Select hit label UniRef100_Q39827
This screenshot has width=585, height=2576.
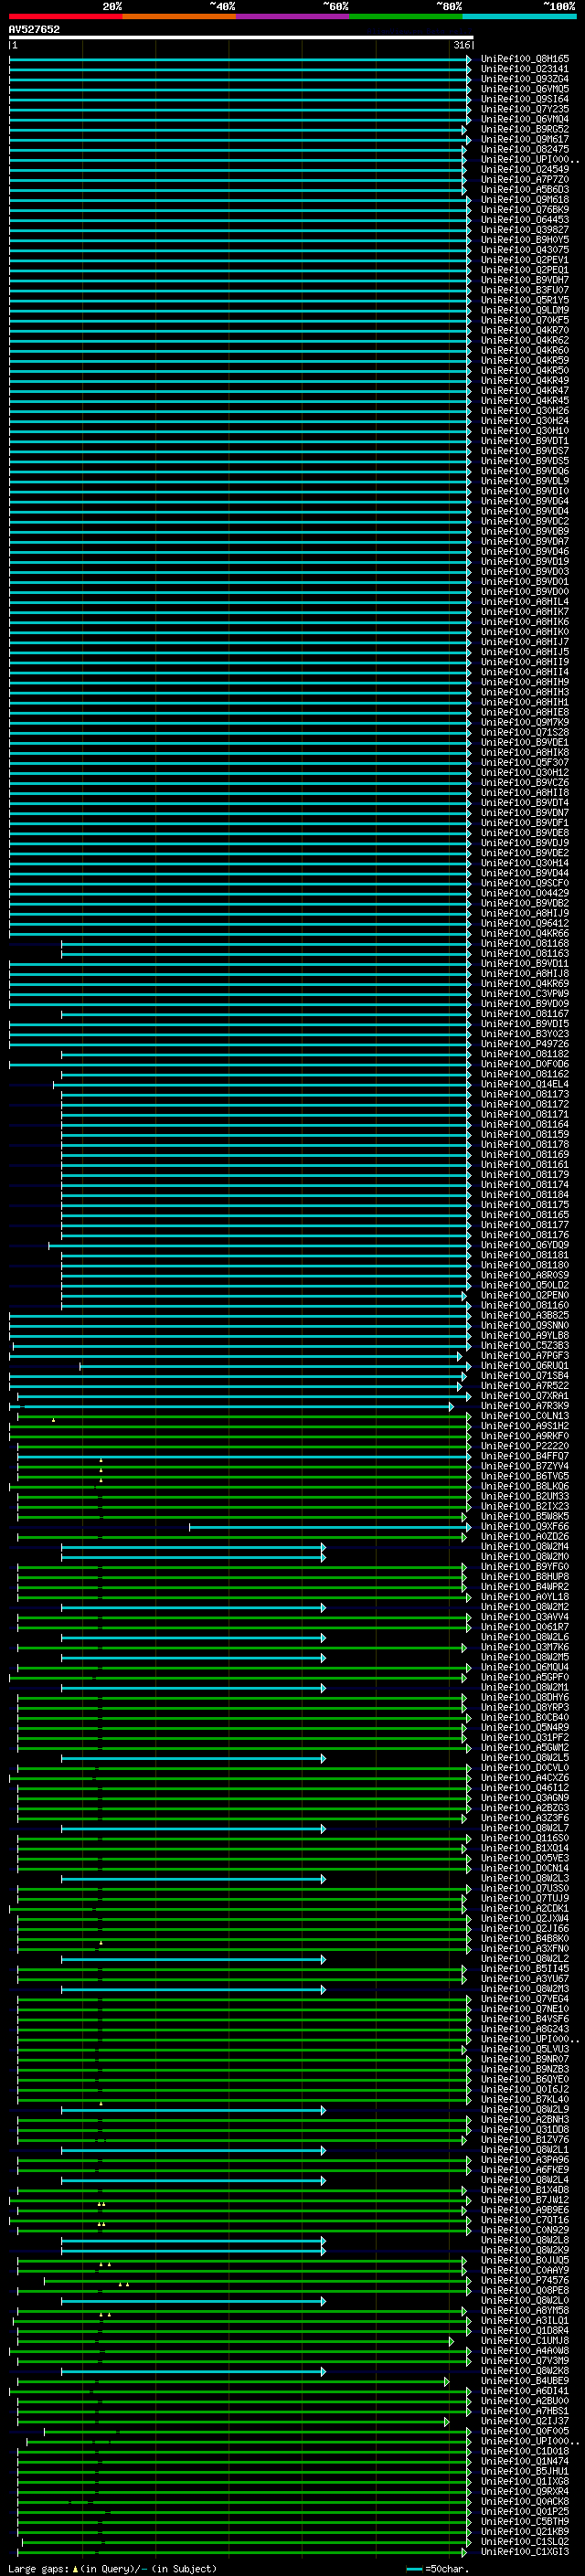click(x=525, y=229)
